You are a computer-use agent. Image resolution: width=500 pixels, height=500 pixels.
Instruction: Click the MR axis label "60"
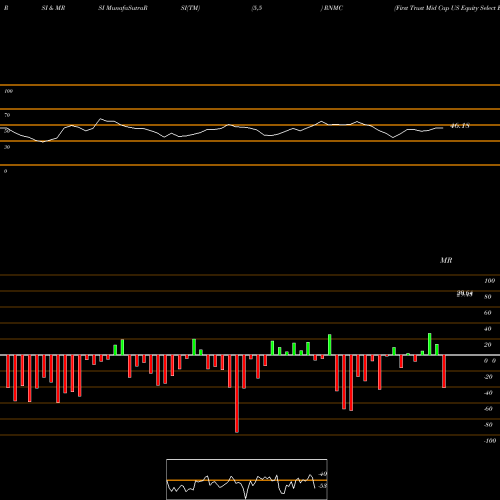click(x=488, y=313)
